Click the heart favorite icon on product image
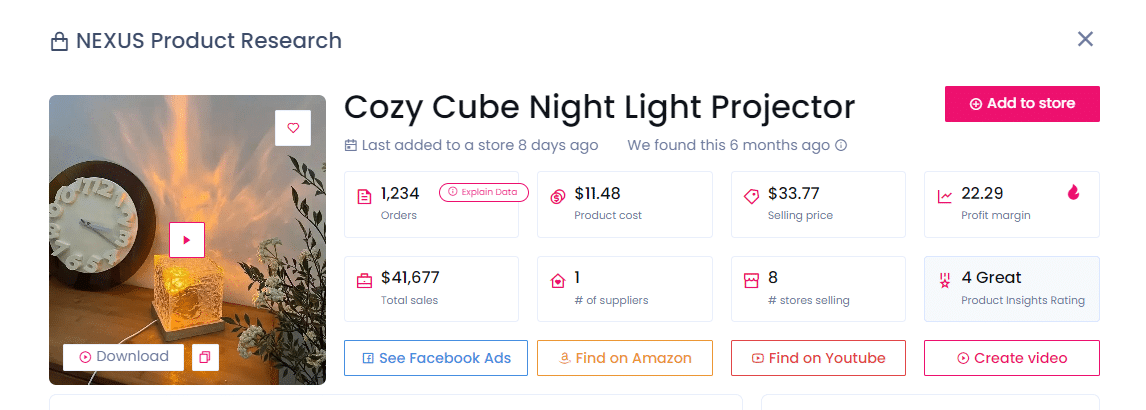 (x=293, y=128)
